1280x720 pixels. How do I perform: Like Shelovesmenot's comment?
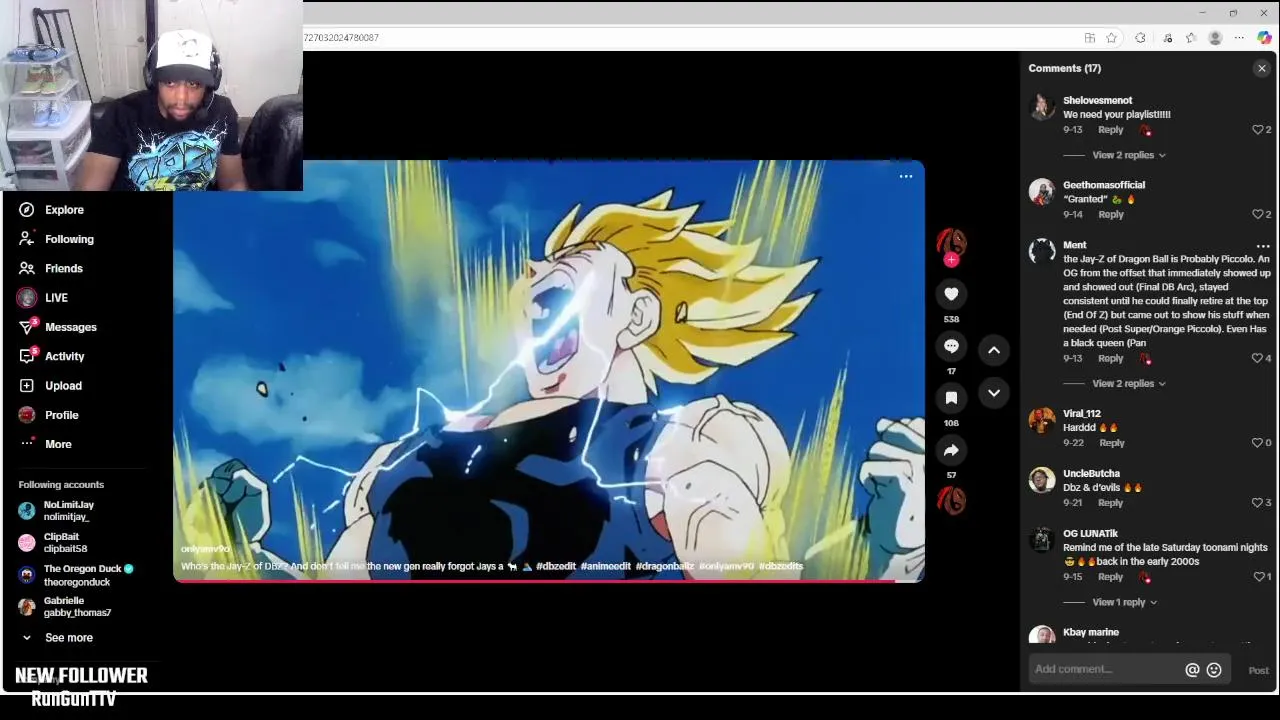click(1258, 130)
